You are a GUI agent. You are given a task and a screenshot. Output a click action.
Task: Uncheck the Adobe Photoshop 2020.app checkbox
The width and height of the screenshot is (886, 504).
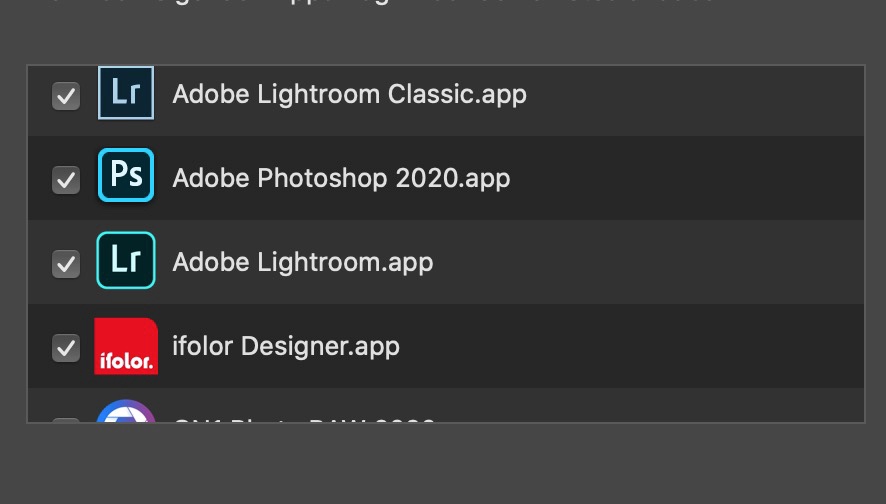point(66,180)
